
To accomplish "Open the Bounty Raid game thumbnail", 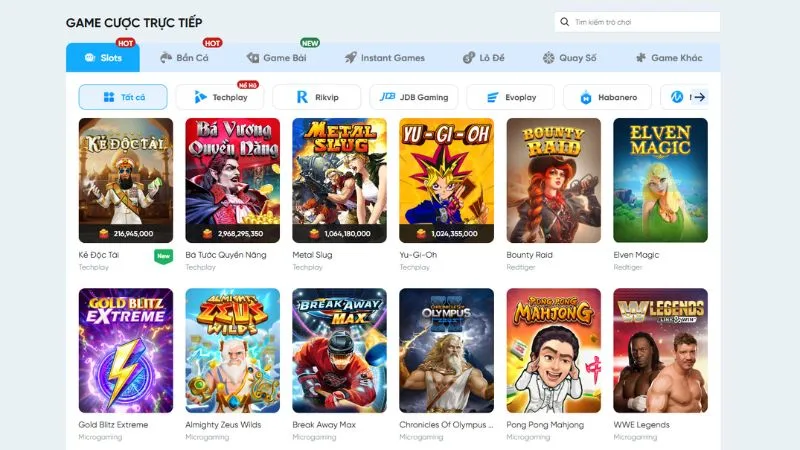I will coord(554,180).
